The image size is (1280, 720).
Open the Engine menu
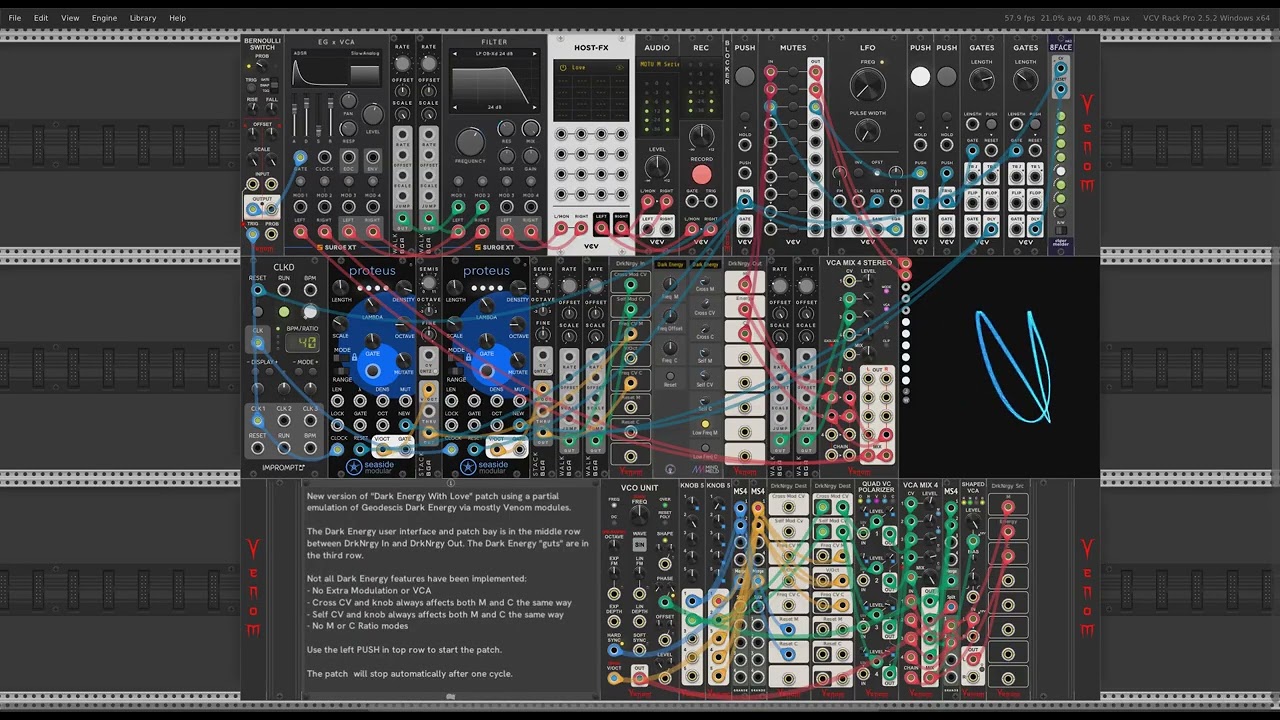click(104, 18)
